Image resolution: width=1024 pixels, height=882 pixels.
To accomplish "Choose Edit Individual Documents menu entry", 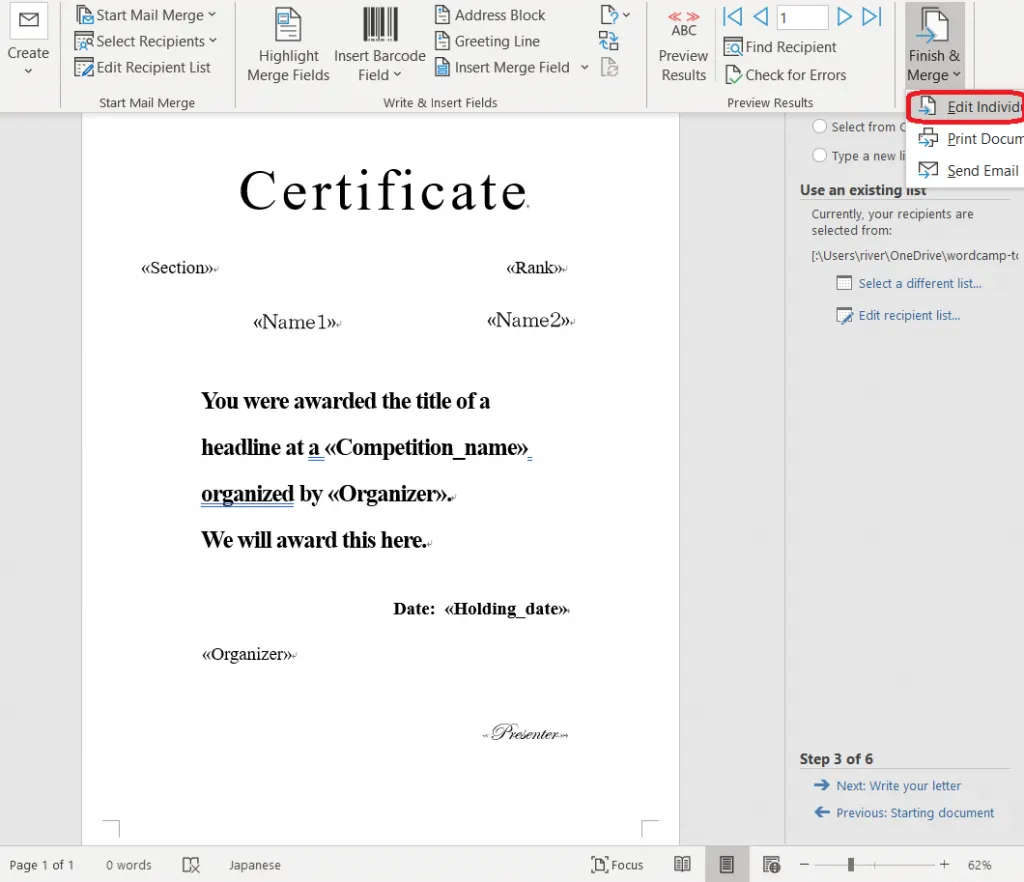I will (x=970, y=107).
